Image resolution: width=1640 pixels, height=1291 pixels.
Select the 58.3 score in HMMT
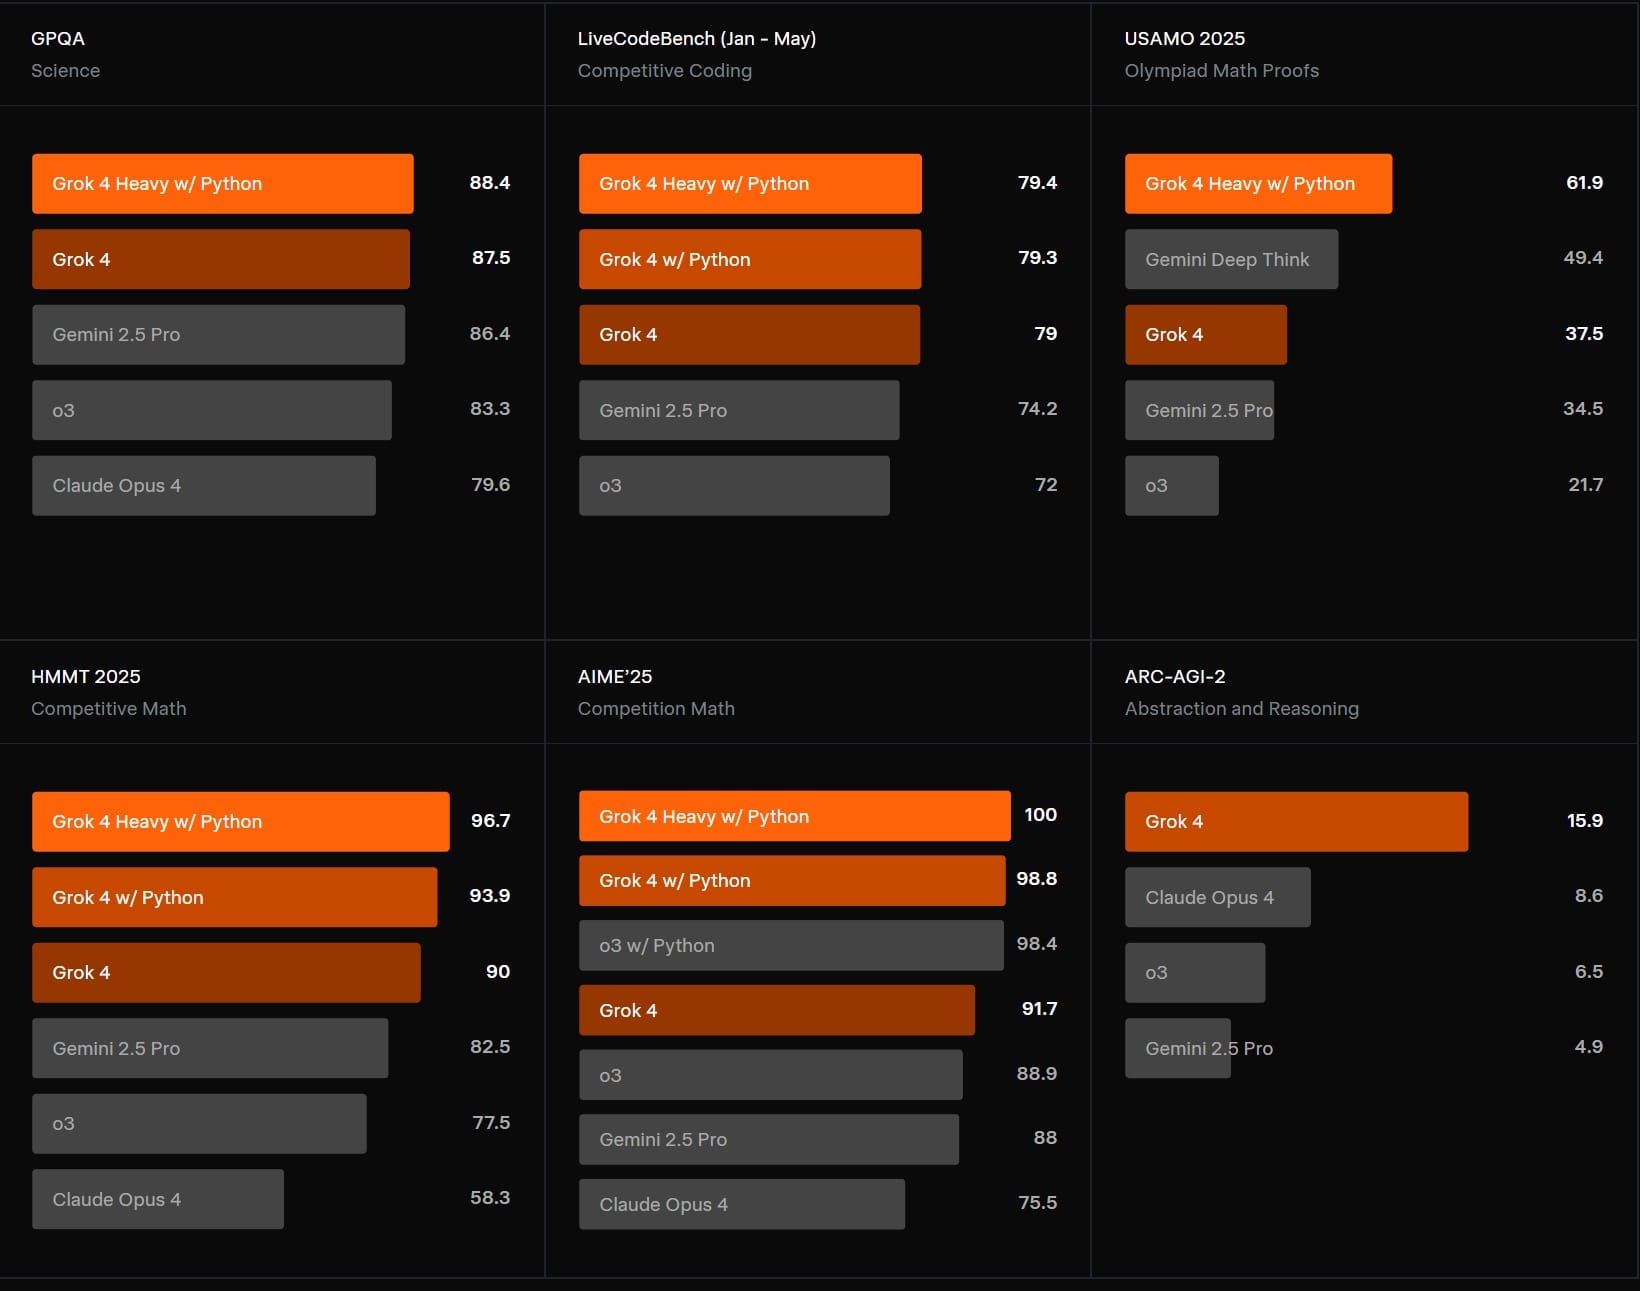point(490,1197)
